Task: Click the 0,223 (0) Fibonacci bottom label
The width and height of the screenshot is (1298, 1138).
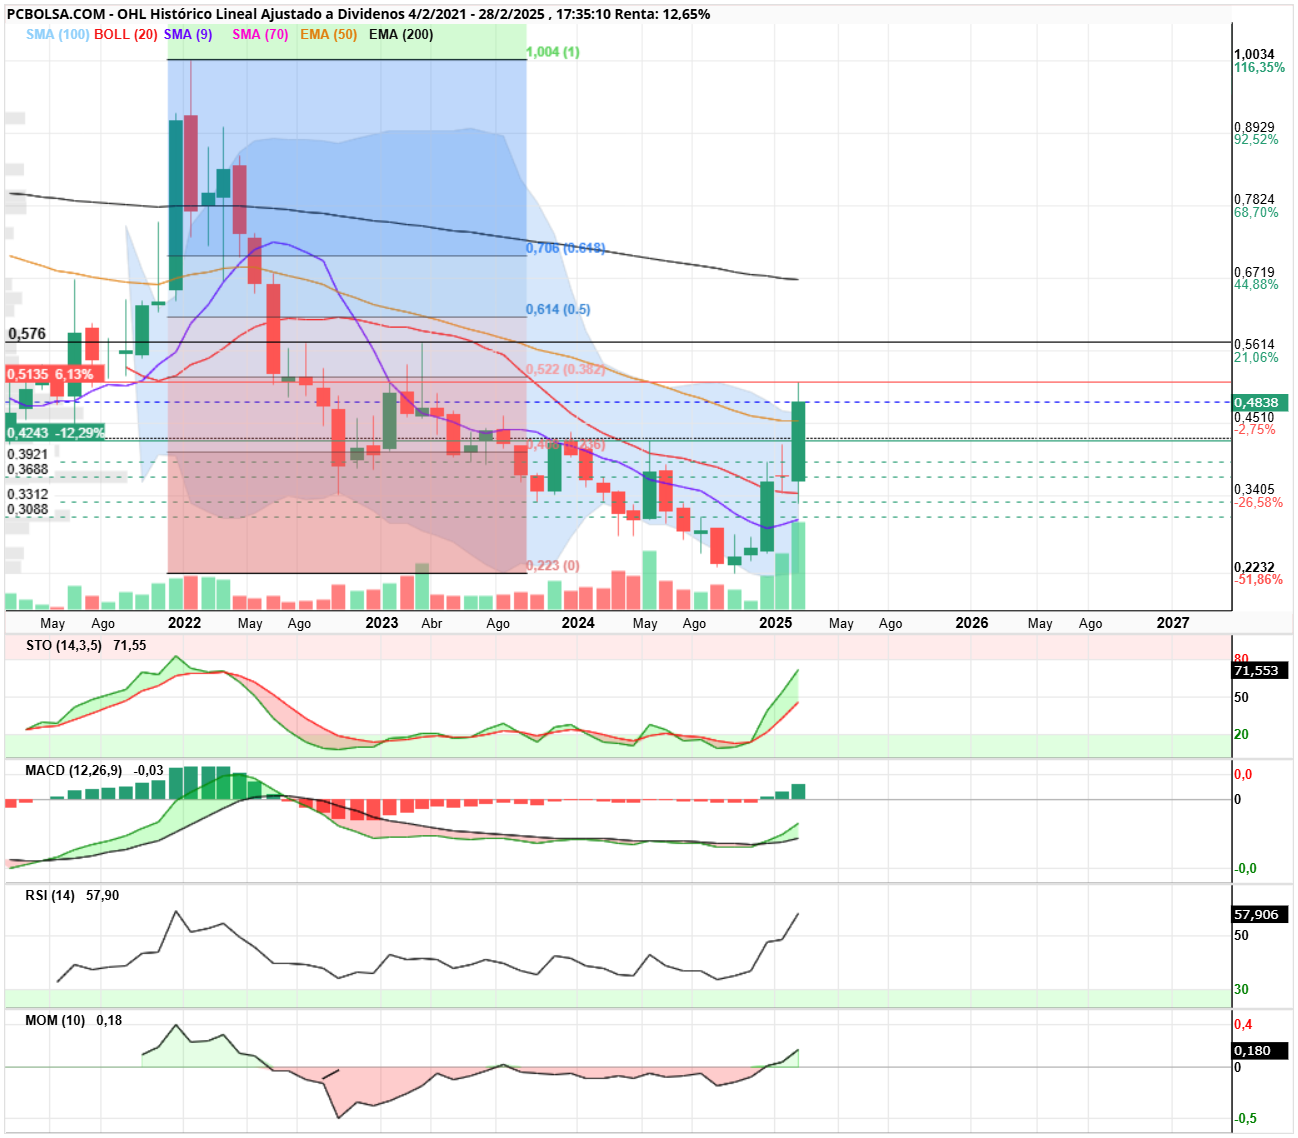Action: [x=553, y=566]
